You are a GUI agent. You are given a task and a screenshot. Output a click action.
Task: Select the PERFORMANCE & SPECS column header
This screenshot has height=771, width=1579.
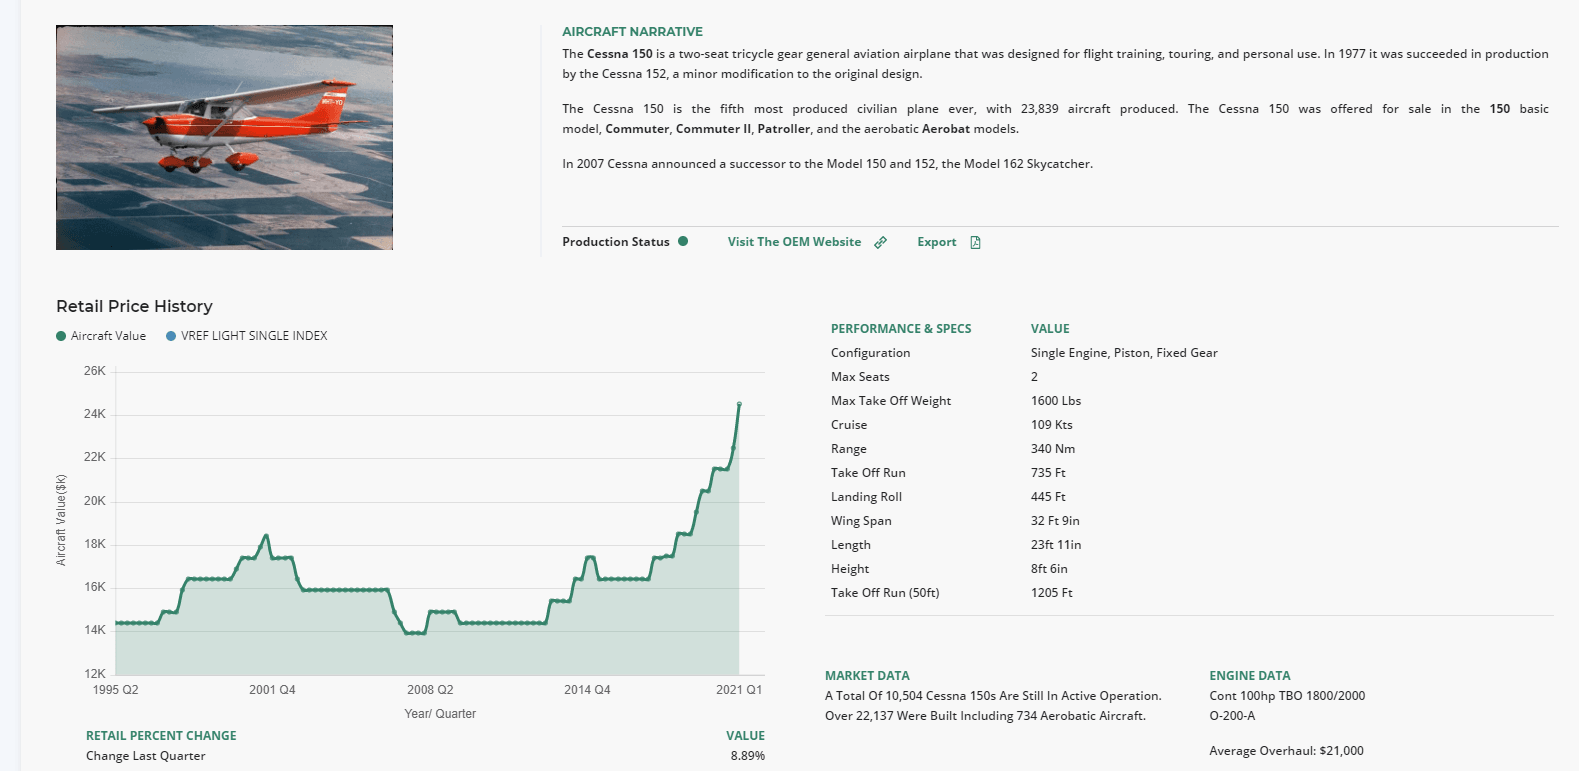point(900,329)
